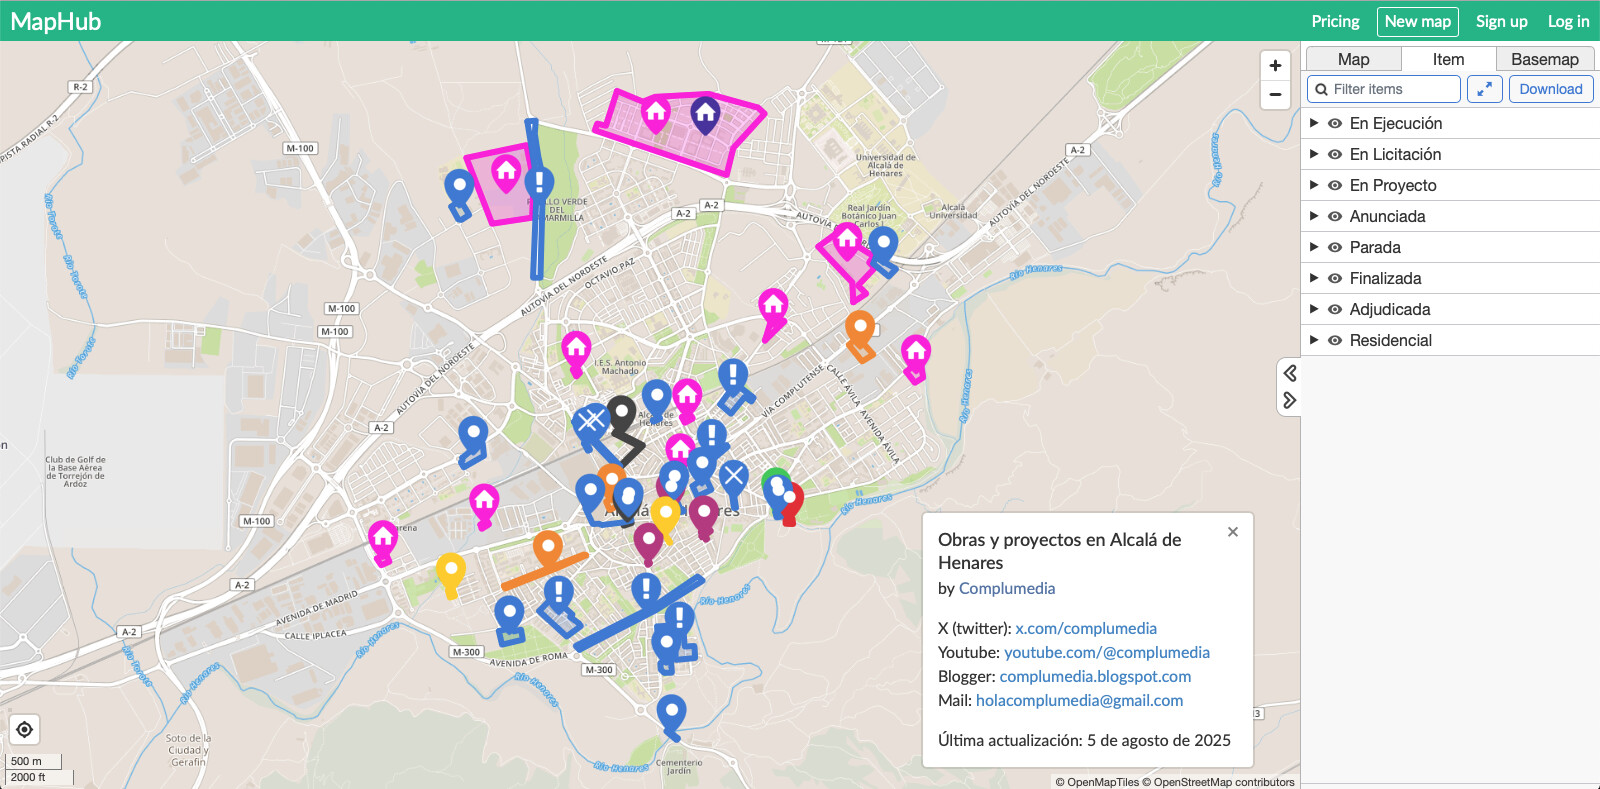Click the Download button
This screenshot has height=789, width=1600.
(x=1550, y=89)
